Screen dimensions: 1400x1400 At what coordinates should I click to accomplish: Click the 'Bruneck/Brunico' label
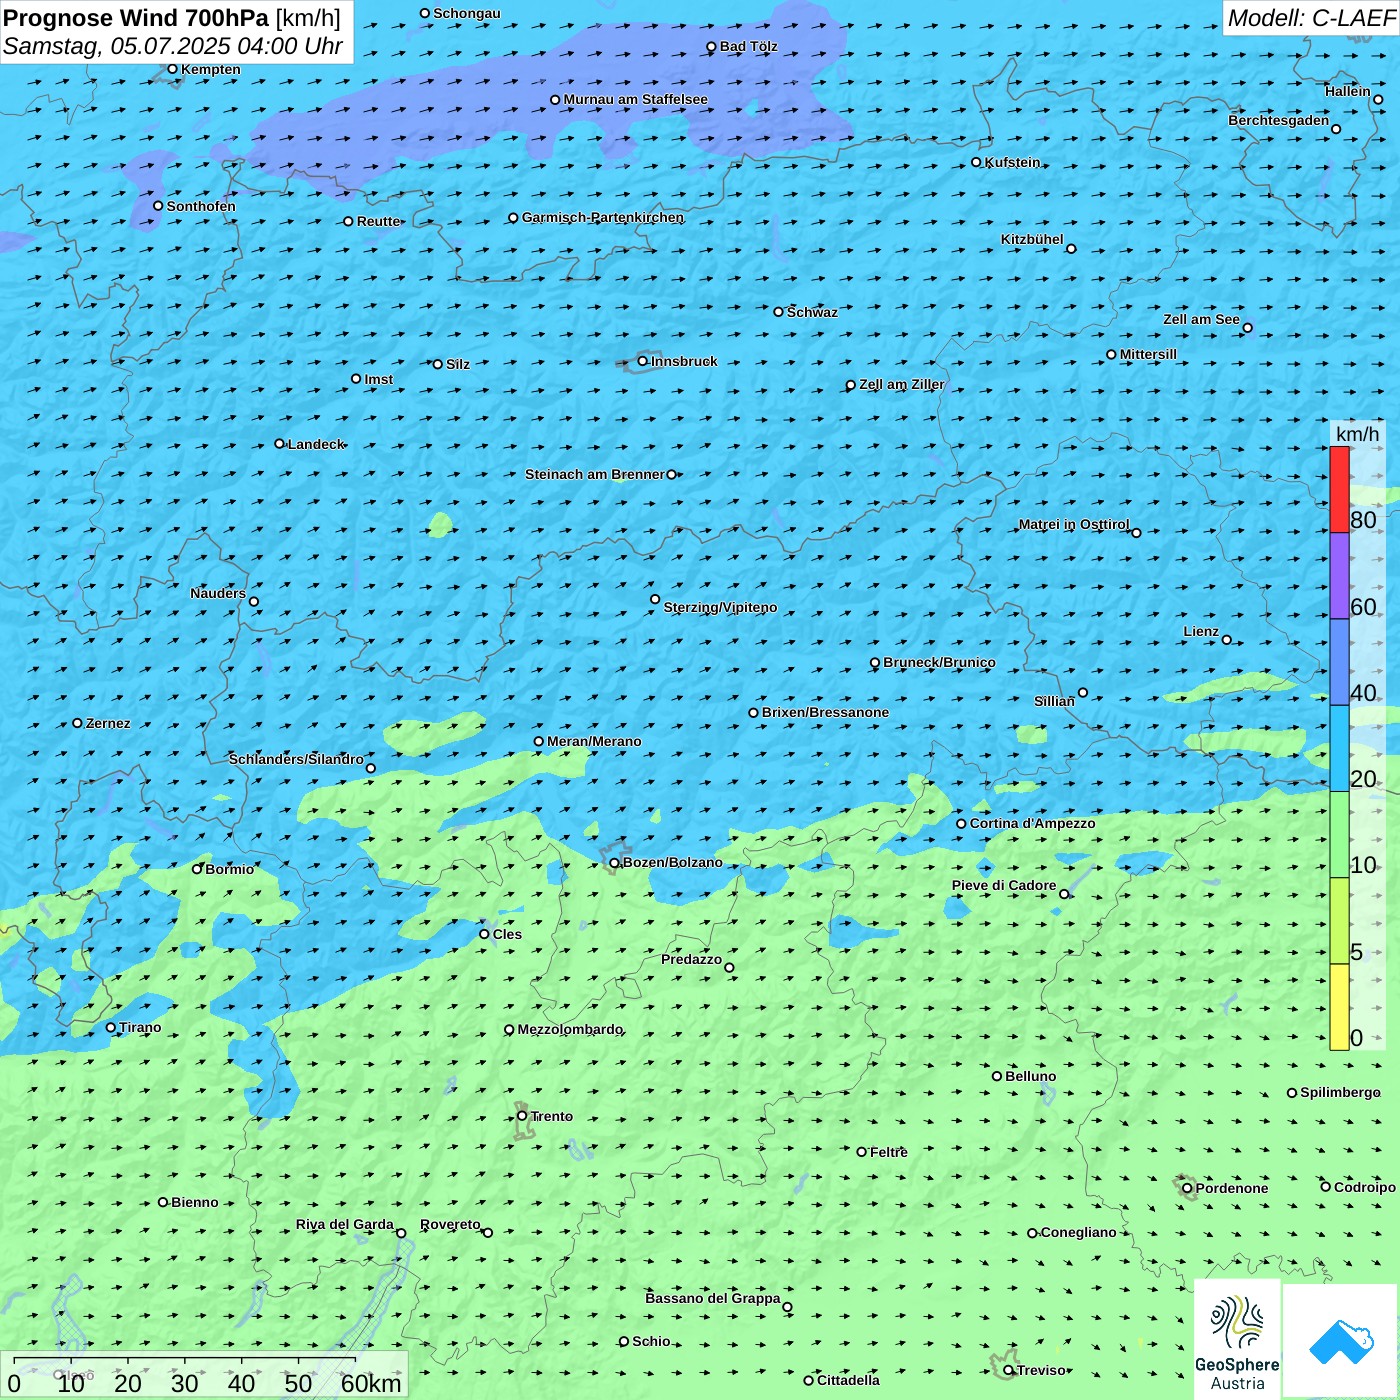point(939,662)
